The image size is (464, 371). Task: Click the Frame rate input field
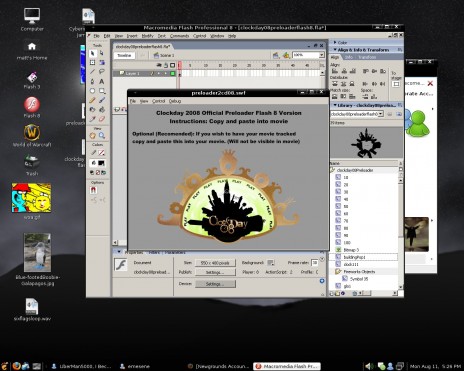click(x=314, y=263)
